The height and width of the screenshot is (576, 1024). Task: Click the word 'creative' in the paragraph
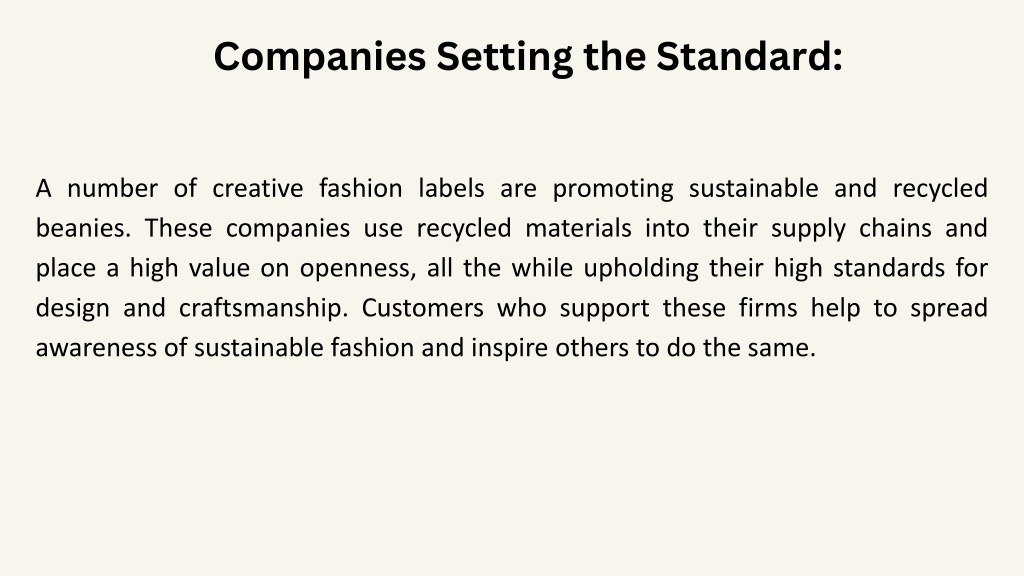[x=257, y=189]
